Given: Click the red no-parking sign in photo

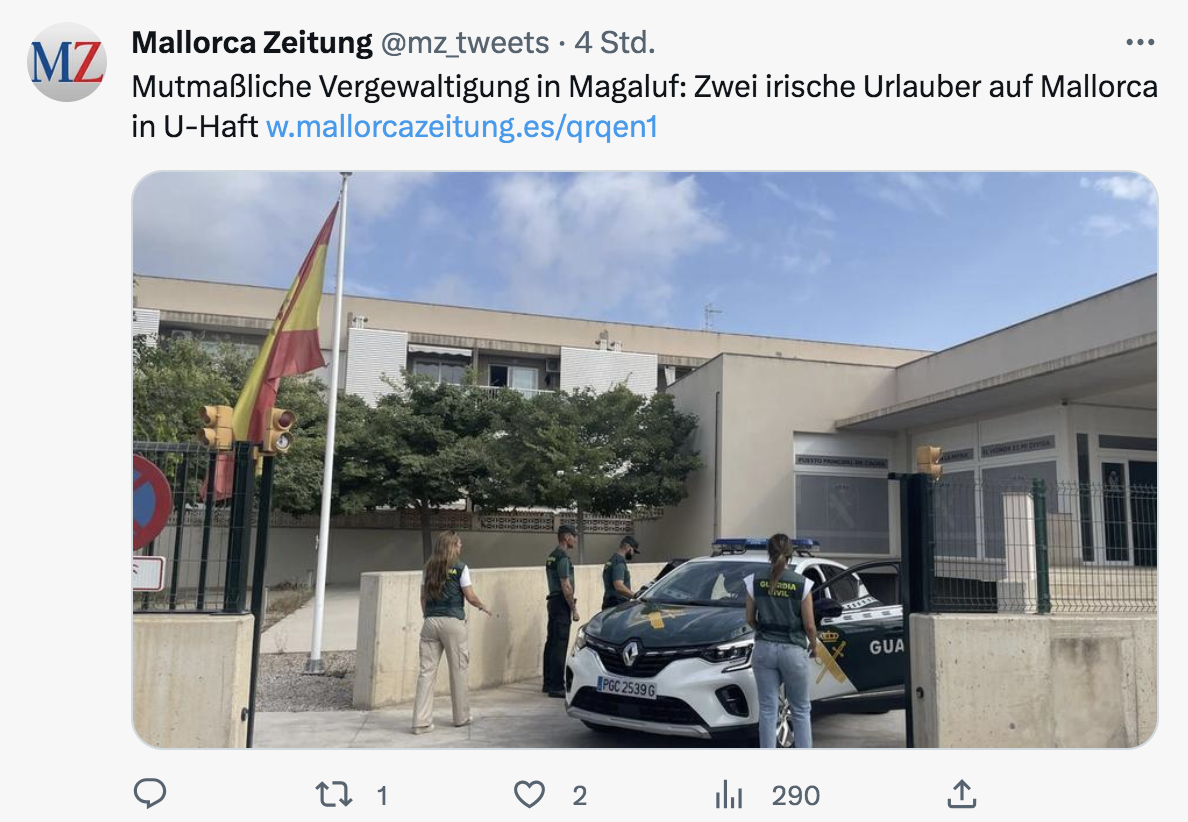Looking at the screenshot, I should (152, 502).
